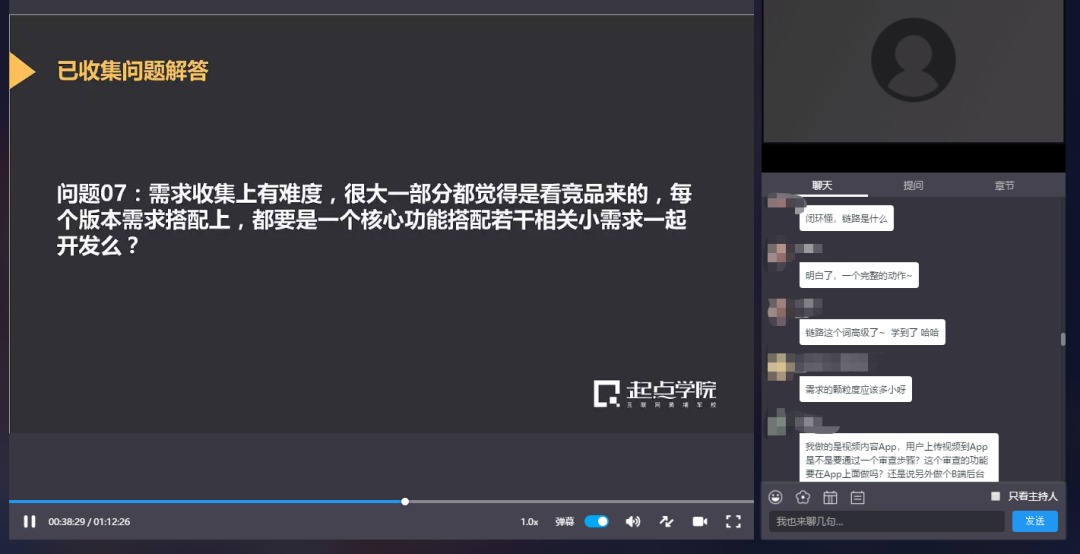Click the flower gift icon
Screen dimensions: 1080x554
coord(802,497)
